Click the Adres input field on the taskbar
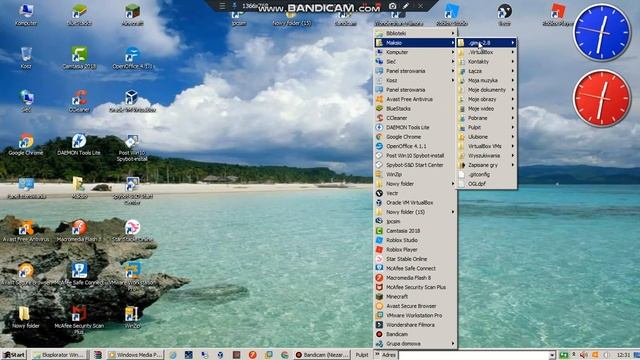 coord(473,355)
